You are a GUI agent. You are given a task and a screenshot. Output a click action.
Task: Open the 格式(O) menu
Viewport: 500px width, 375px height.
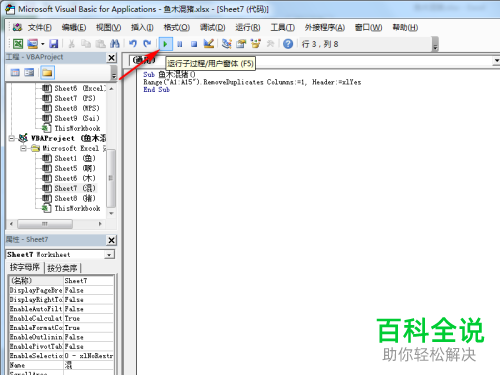[177, 27]
